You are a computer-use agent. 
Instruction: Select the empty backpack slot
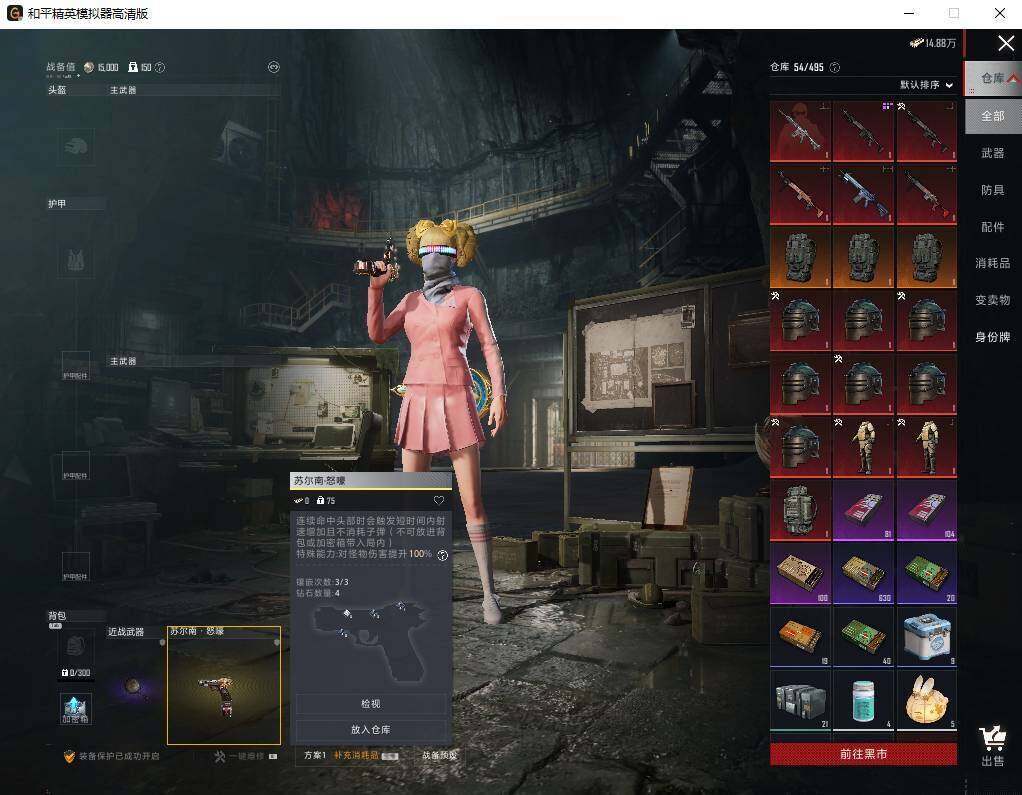(76, 646)
